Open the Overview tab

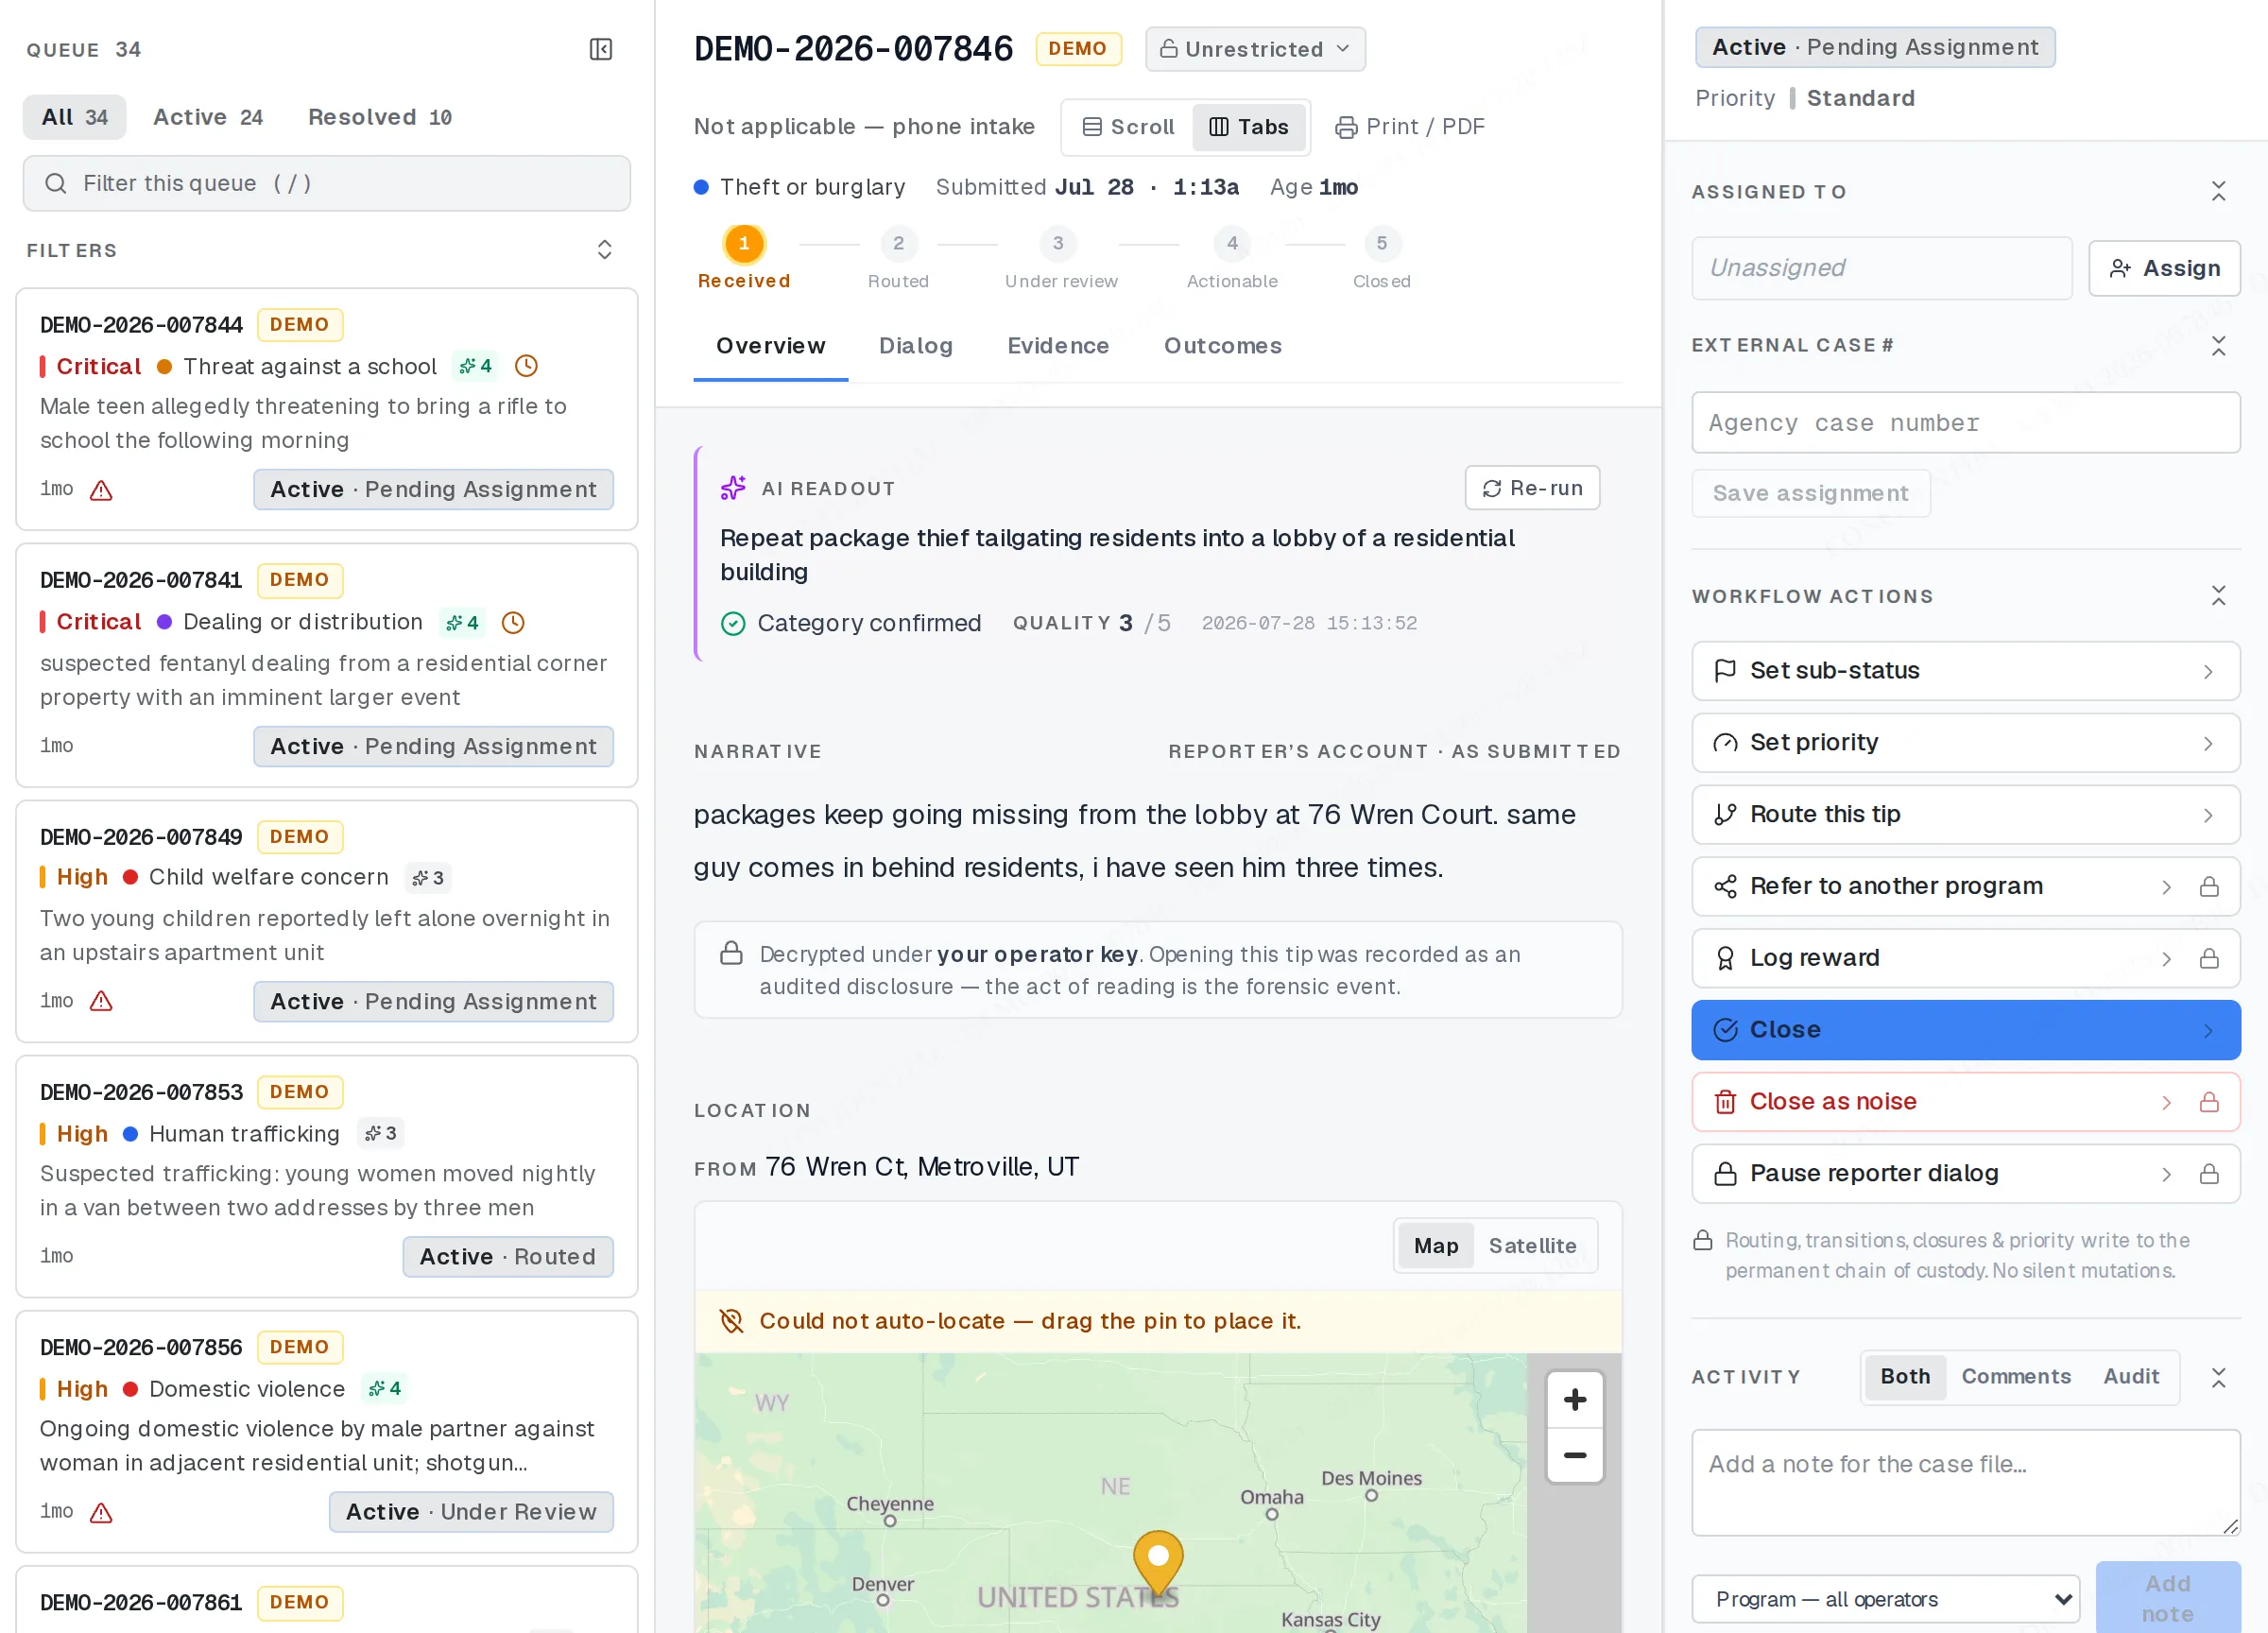click(770, 346)
